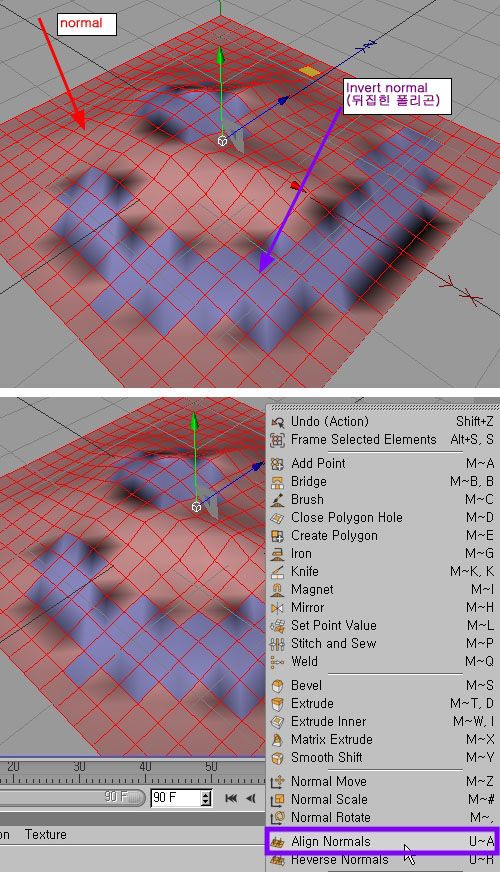Click the Mirror tool icon

277,608
